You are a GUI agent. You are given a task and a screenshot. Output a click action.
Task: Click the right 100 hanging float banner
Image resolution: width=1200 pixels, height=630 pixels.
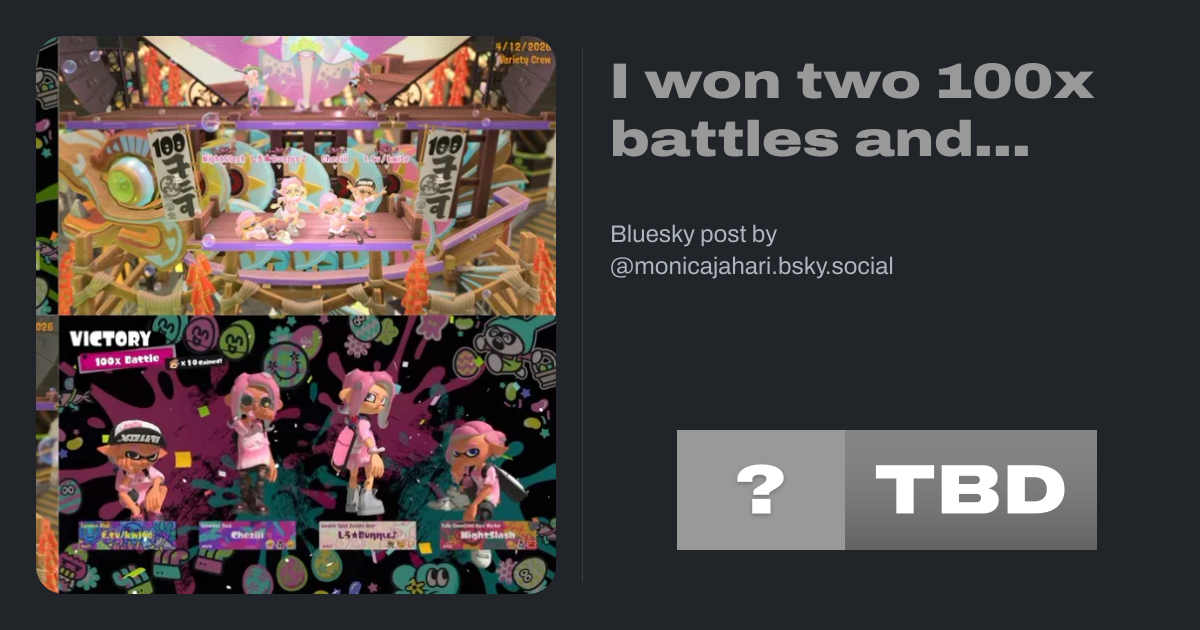coord(441,173)
